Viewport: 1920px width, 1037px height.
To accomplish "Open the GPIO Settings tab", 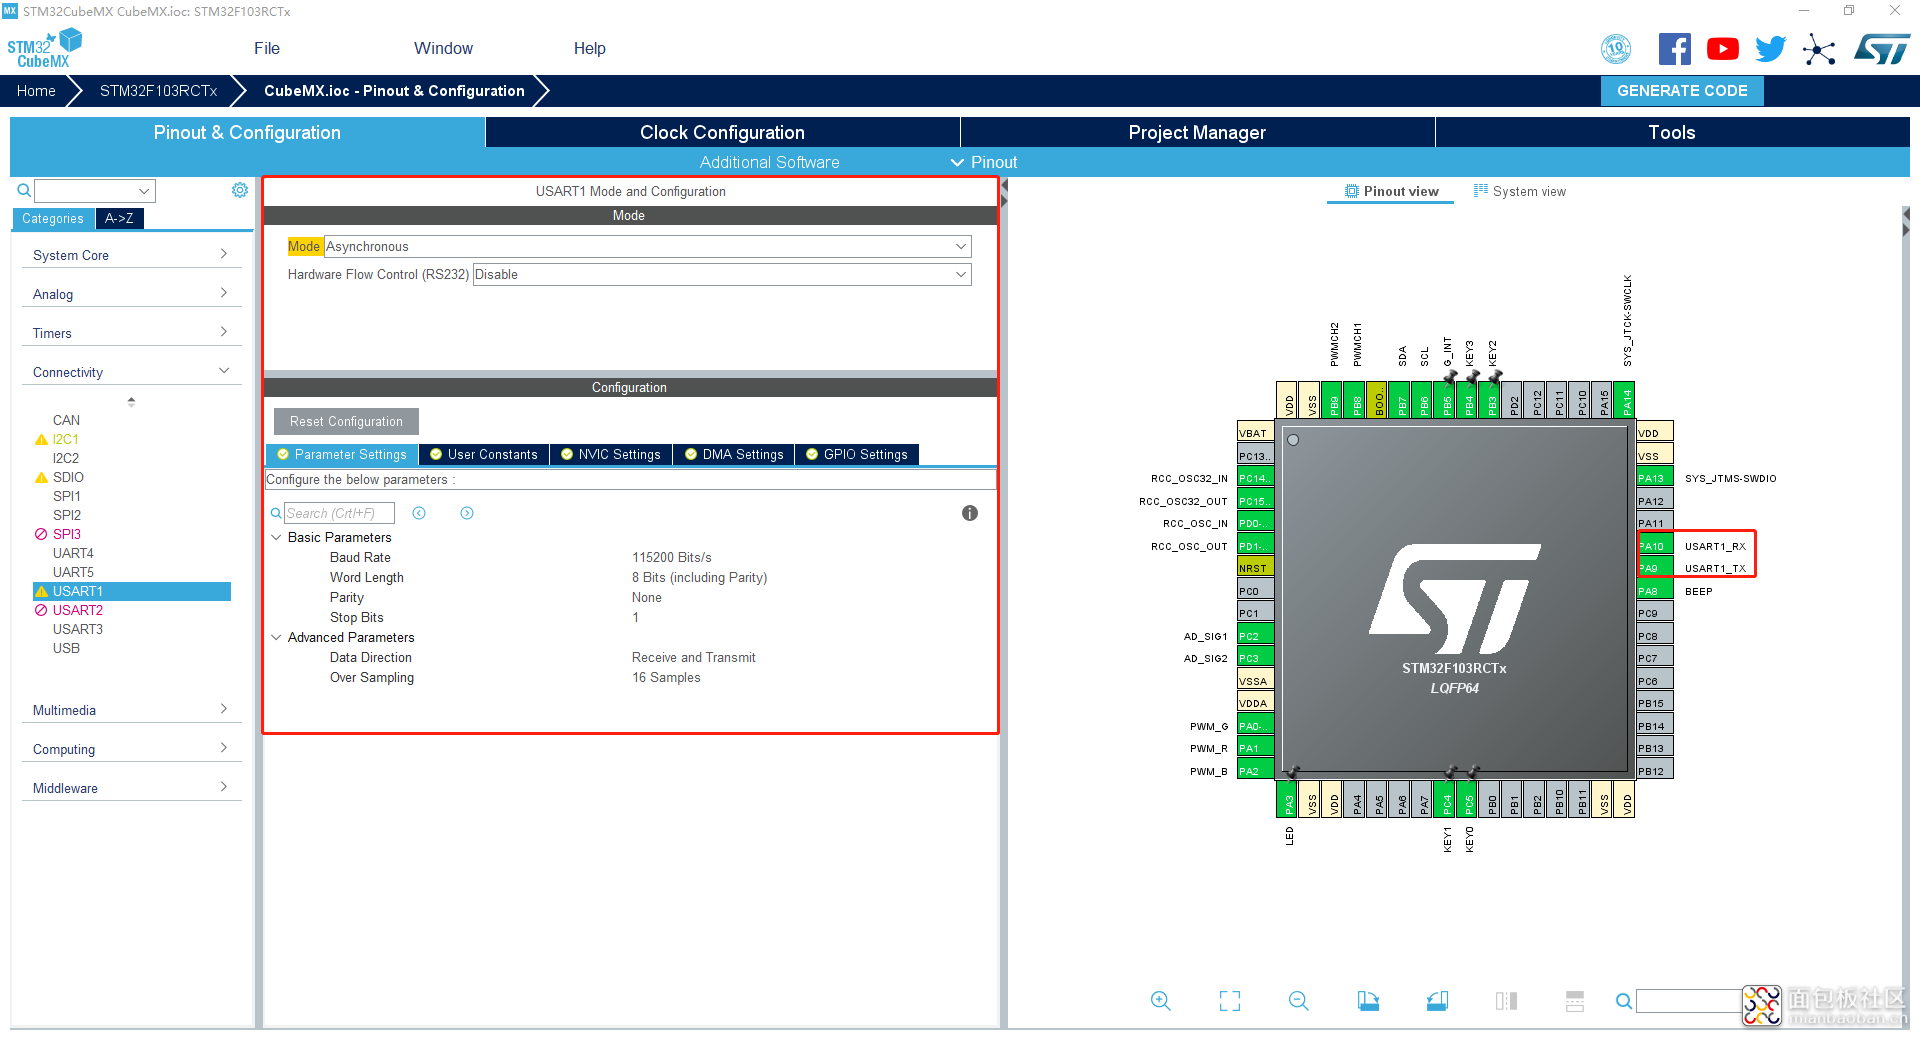I will point(857,454).
